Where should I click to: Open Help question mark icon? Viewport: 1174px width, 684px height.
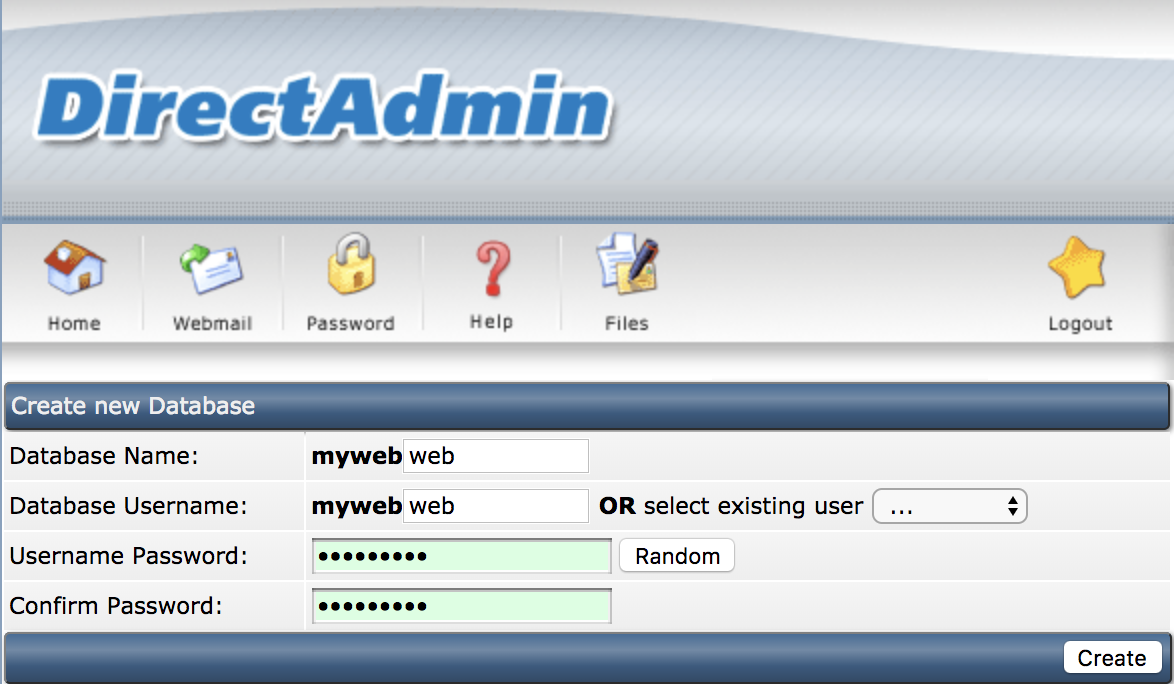click(x=493, y=268)
